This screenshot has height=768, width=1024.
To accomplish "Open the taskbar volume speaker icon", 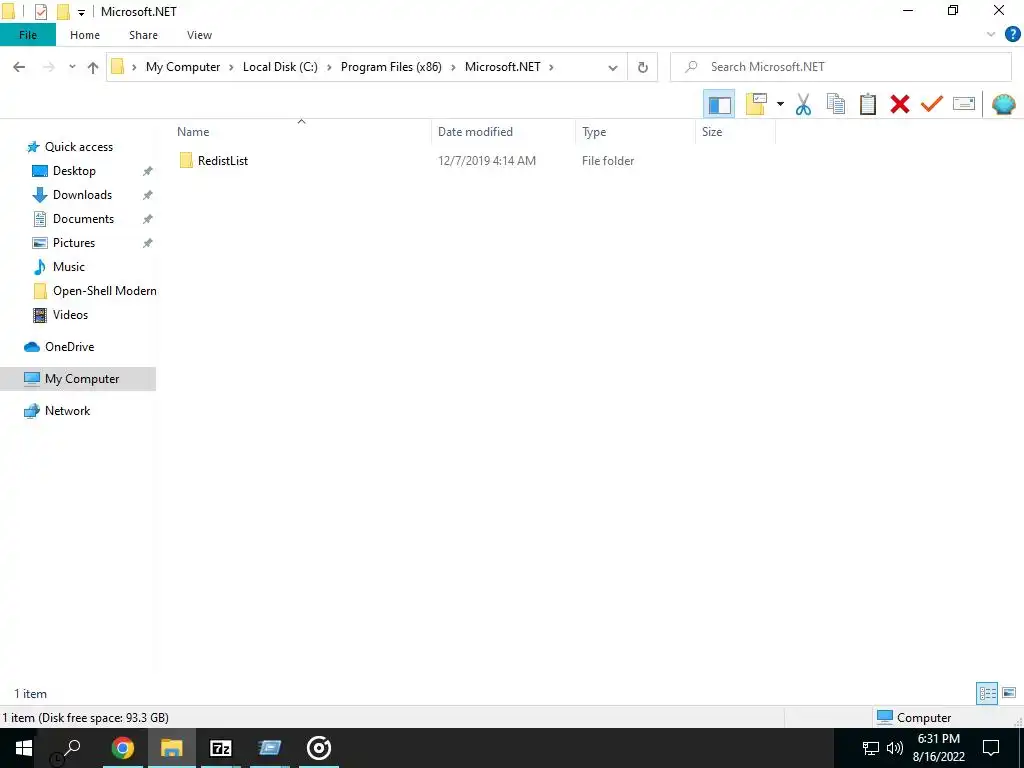I will (895, 748).
